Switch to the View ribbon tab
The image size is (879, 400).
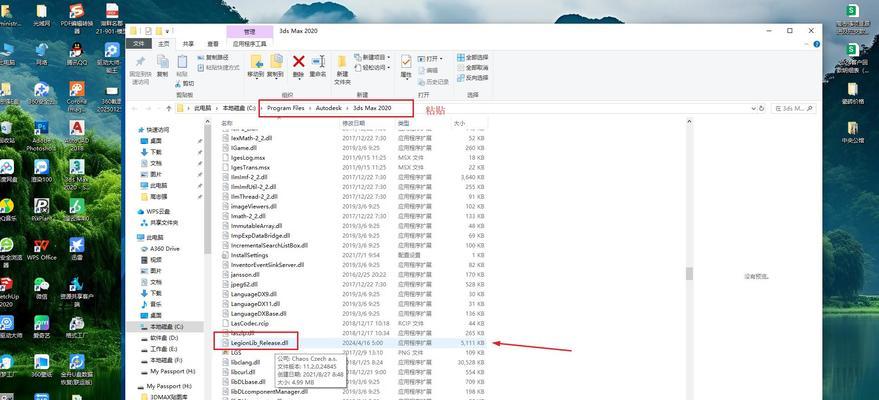point(213,44)
